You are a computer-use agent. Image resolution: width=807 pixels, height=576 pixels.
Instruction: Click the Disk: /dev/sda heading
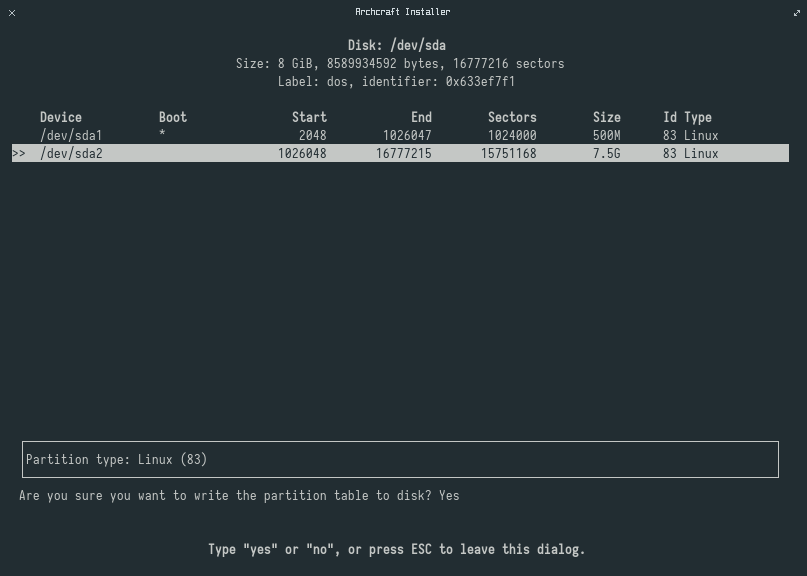pyautogui.click(x=397, y=45)
